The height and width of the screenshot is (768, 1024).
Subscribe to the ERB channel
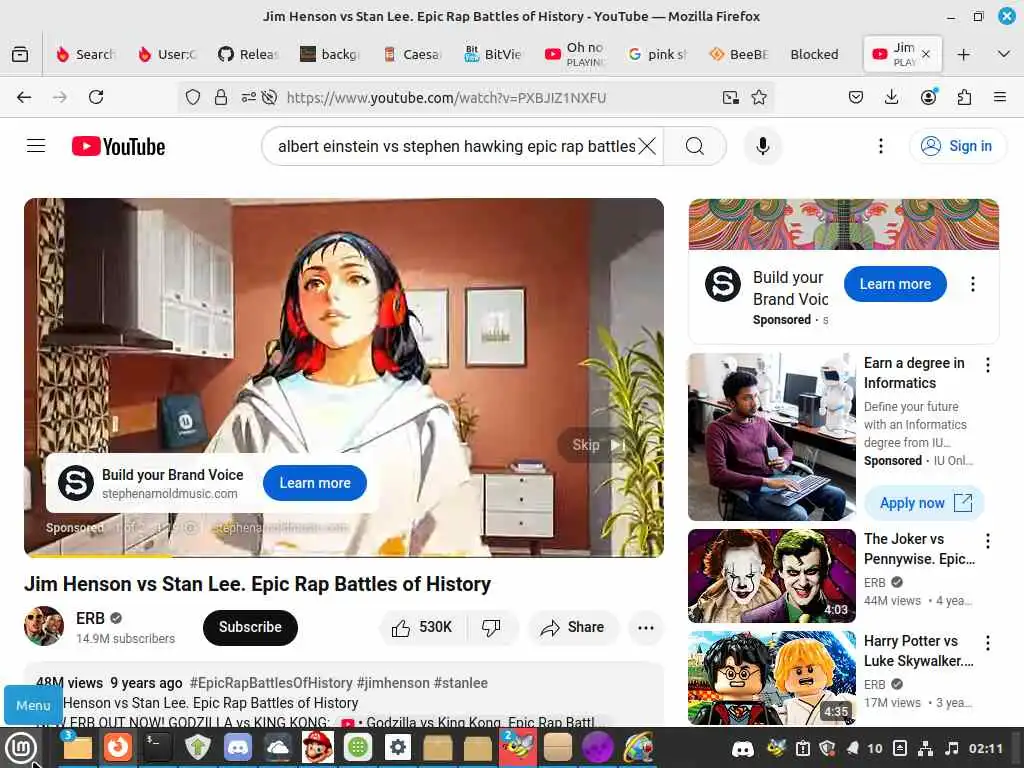point(250,627)
